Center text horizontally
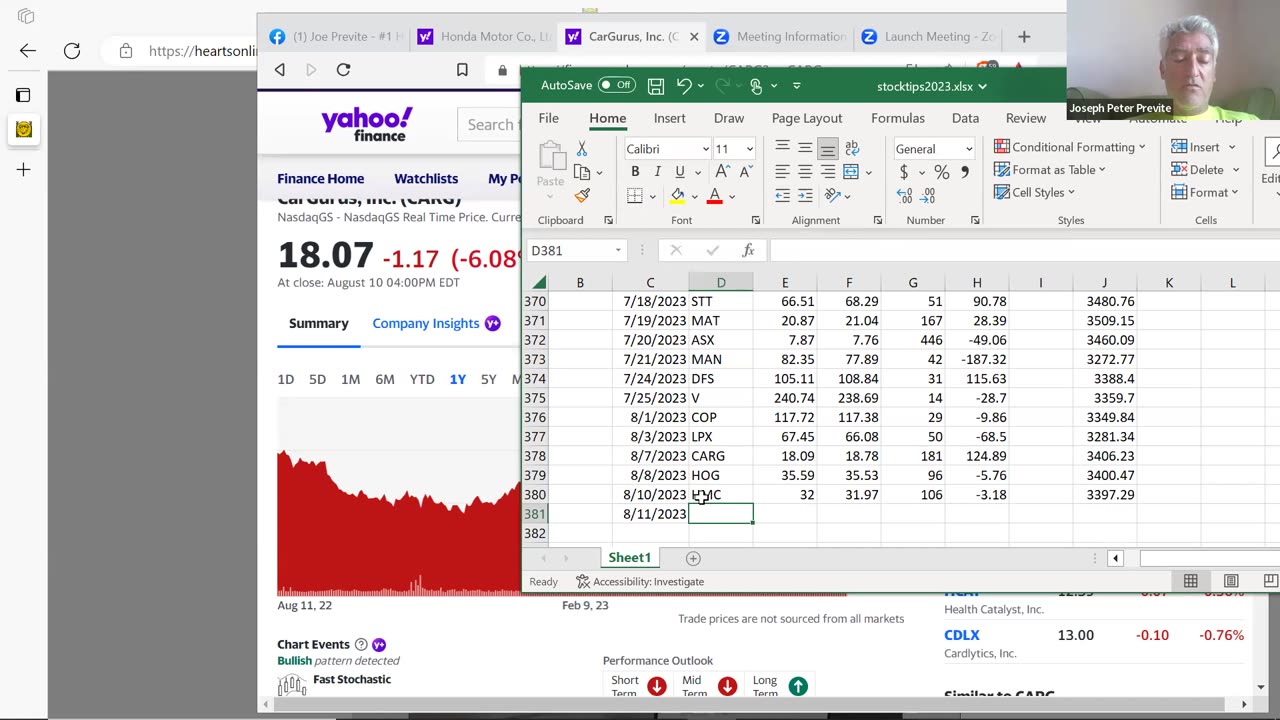This screenshot has height=720, width=1280. pos(805,172)
